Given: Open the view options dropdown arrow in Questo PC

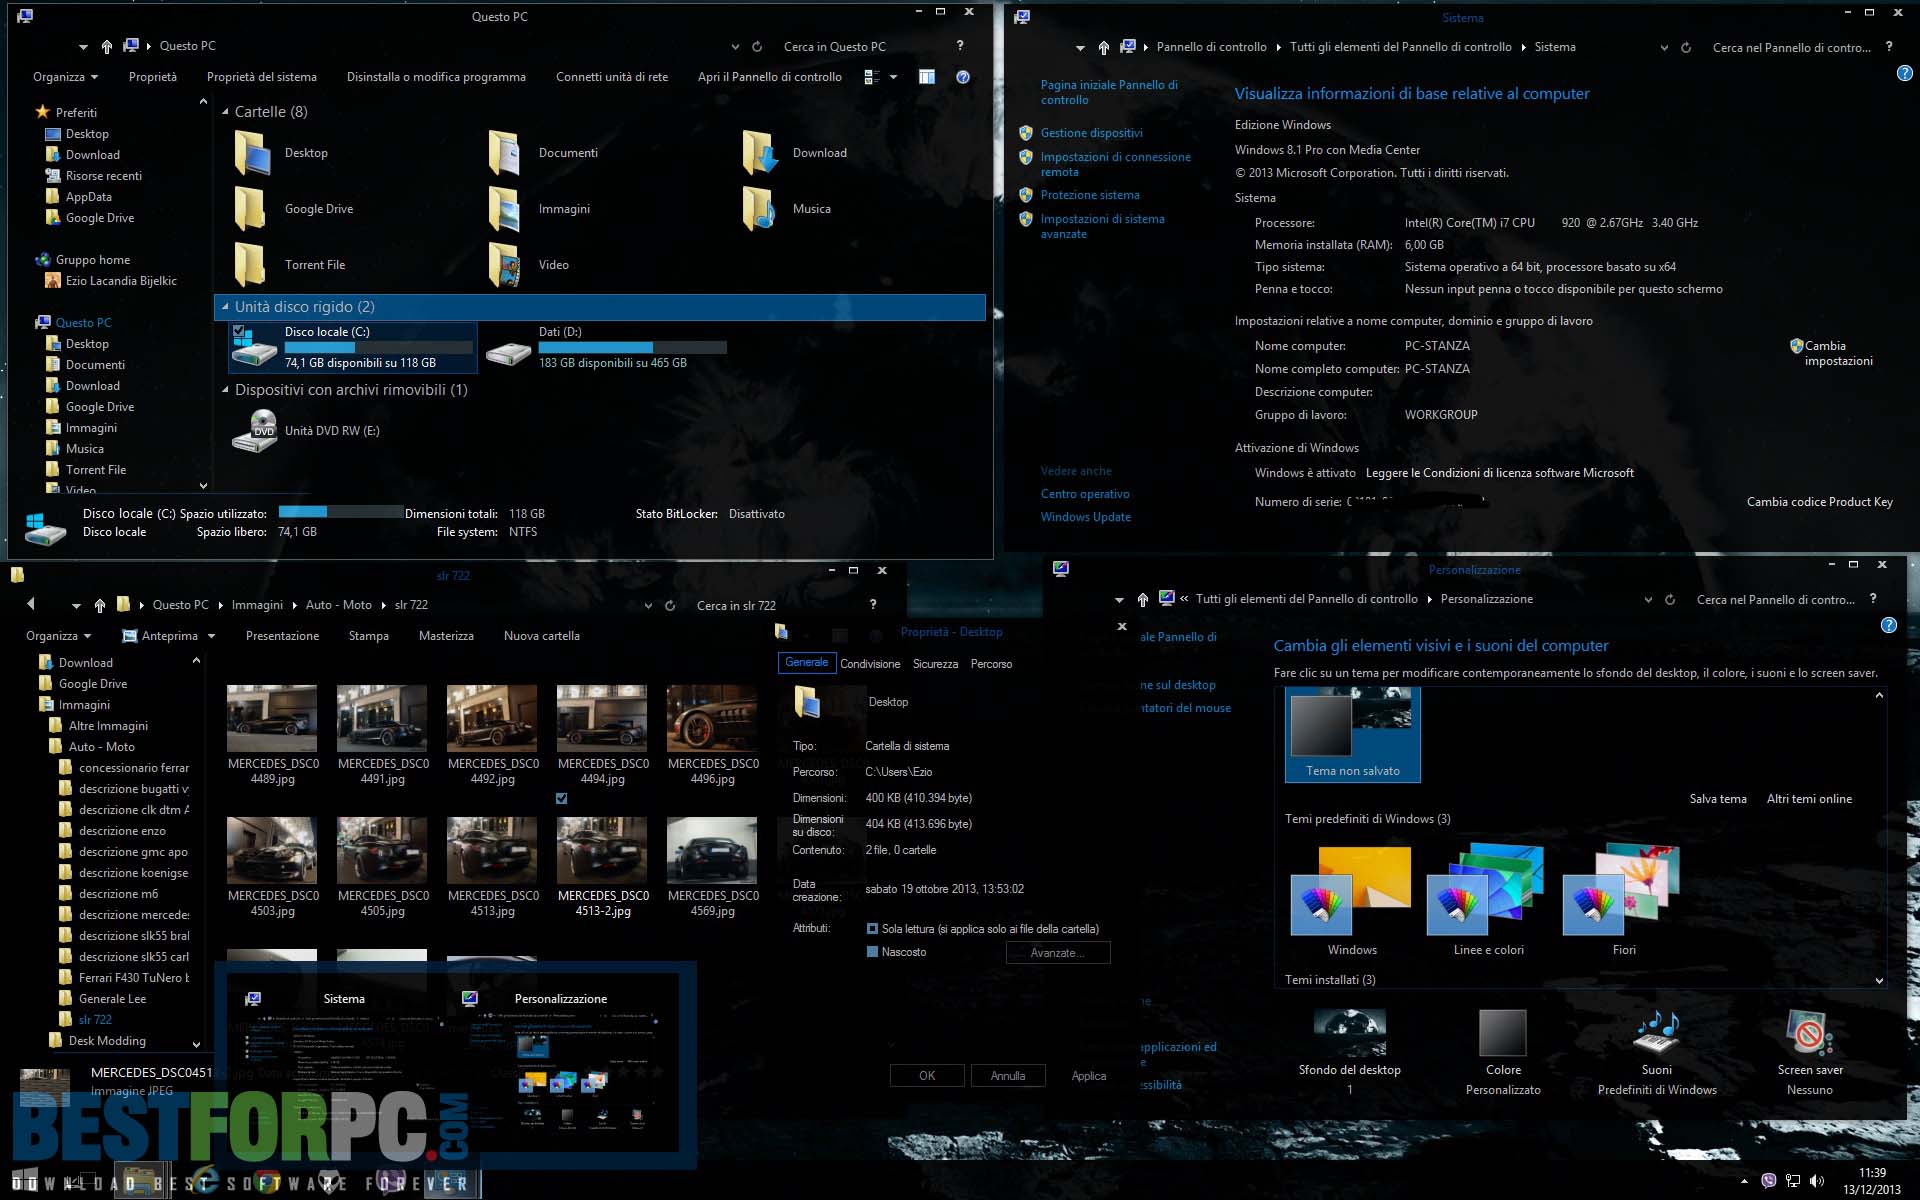Looking at the screenshot, I should [x=894, y=77].
